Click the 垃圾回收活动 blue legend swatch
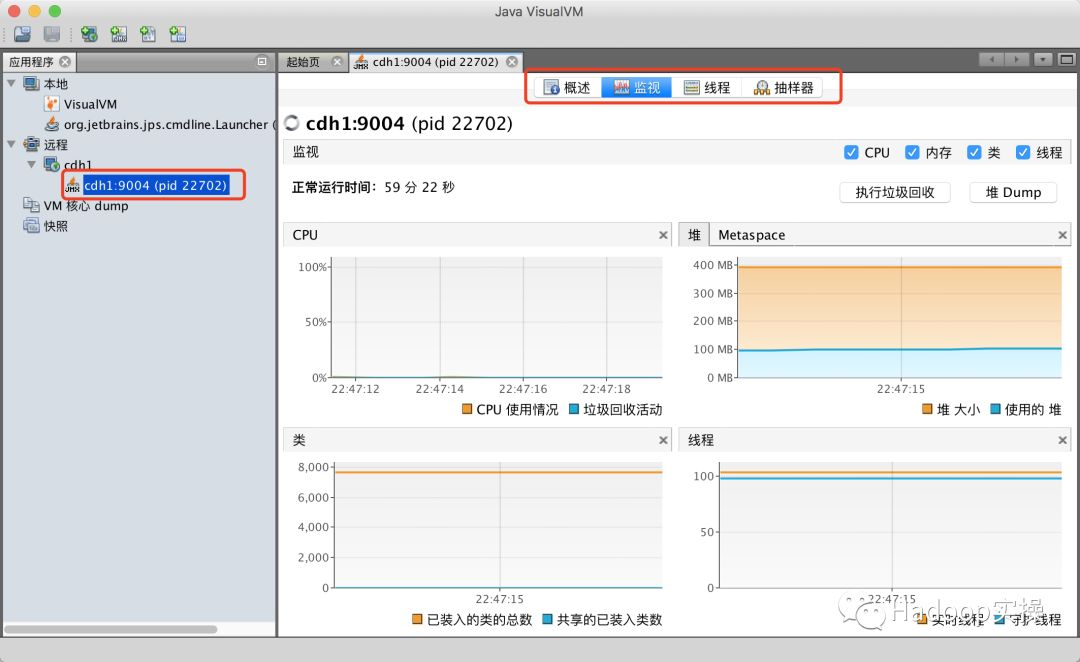The image size is (1080, 662). [574, 409]
